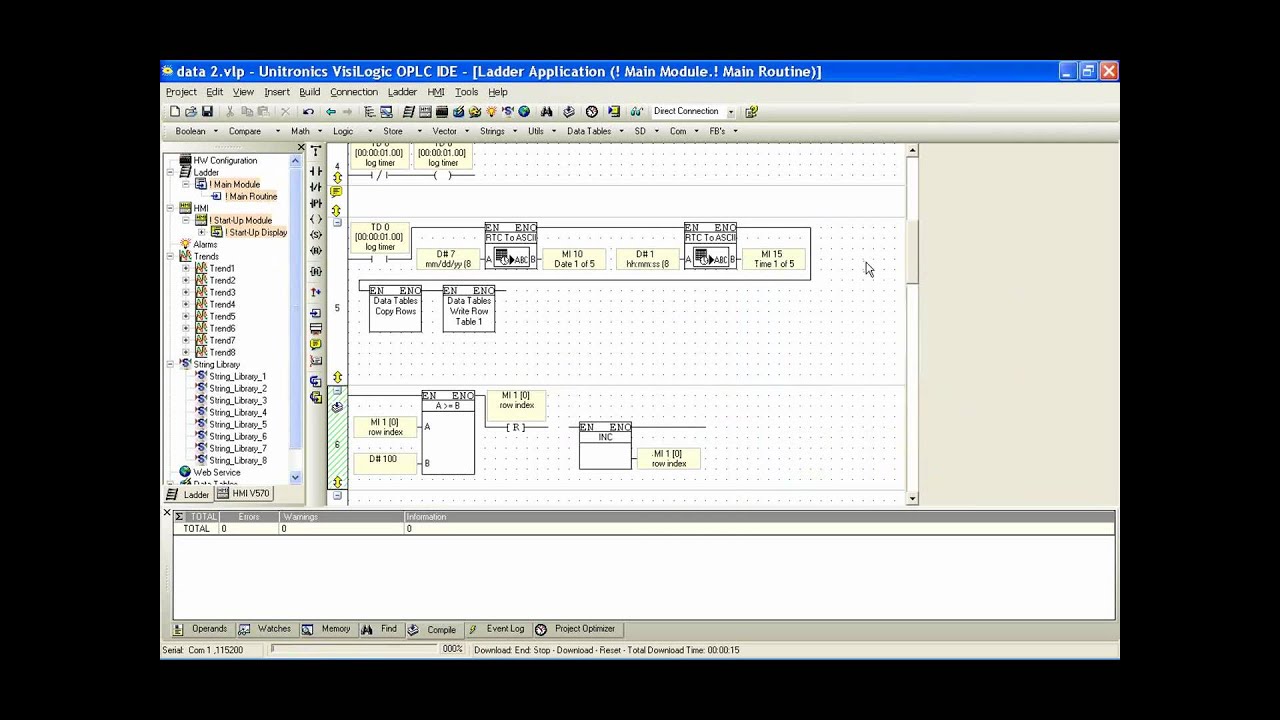Click the Open project folder icon
The image size is (1280, 720).
(x=191, y=111)
